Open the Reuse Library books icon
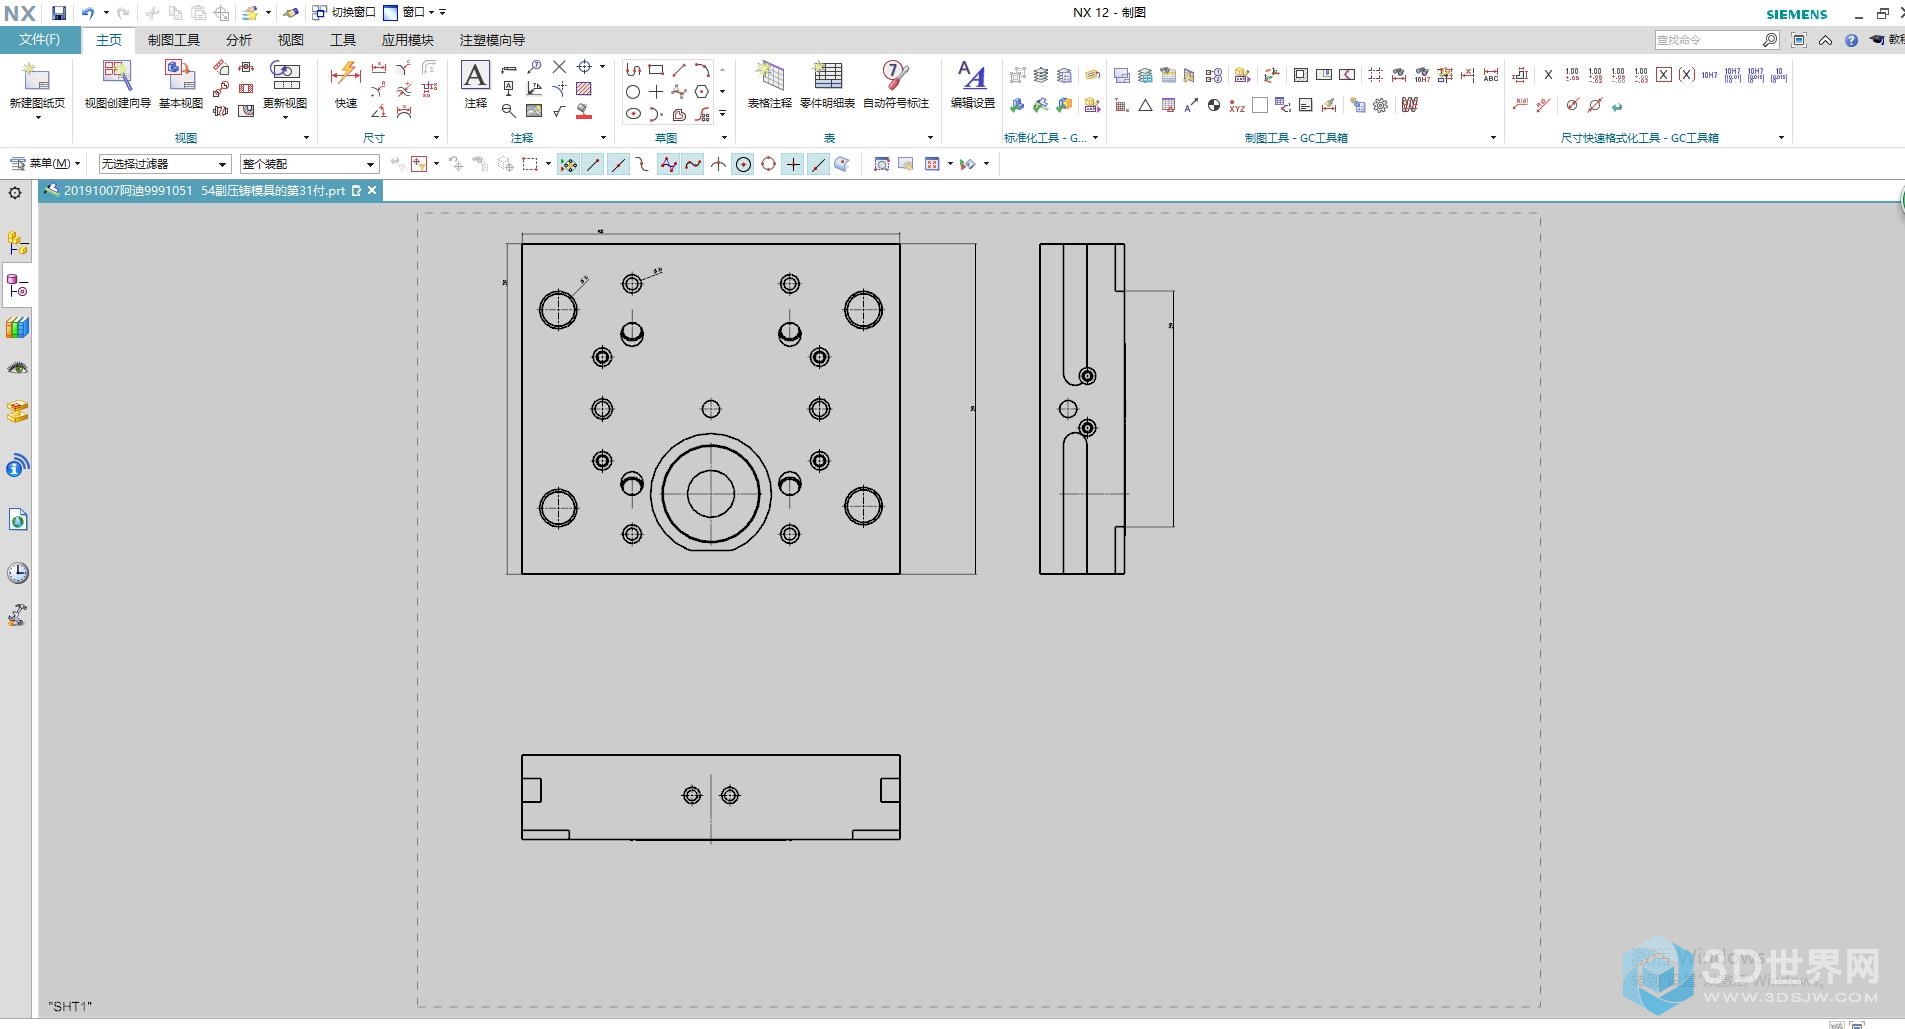This screenshot has width=1905, height=1029. tap(18, 328)
